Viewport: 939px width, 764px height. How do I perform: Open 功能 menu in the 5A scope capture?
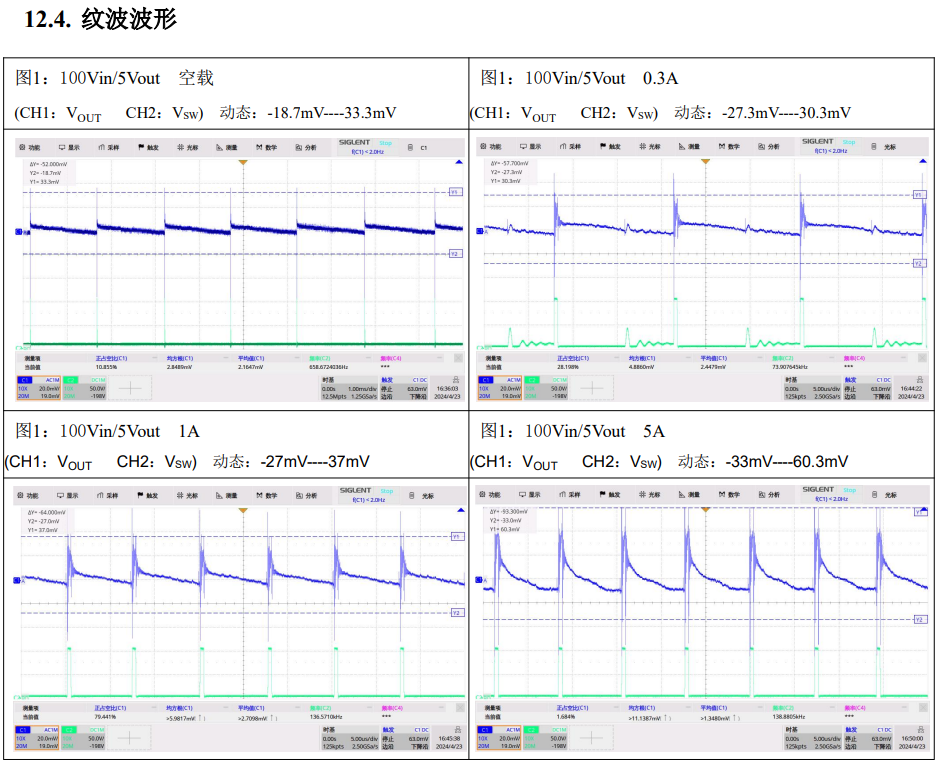click(x=490, y=495)
